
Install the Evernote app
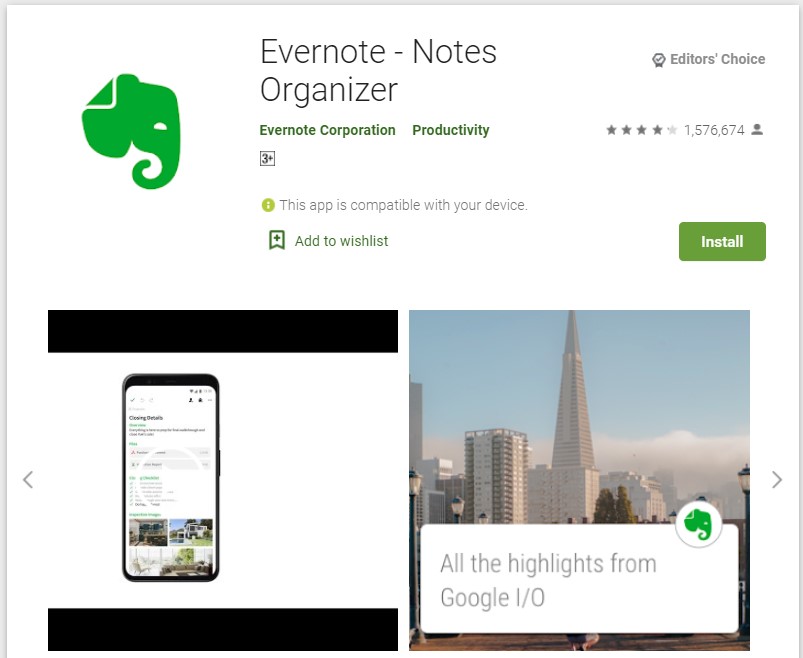tap(722, 242)
